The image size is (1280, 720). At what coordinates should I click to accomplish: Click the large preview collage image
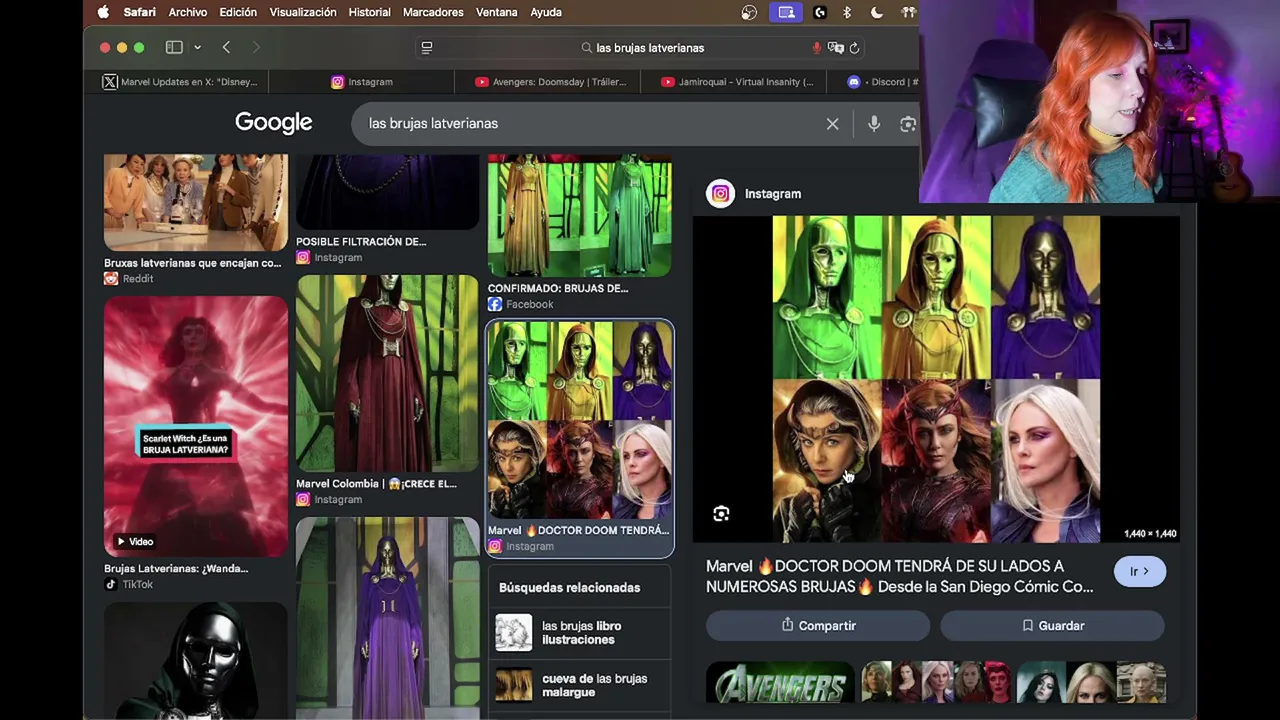pos(936,379)
